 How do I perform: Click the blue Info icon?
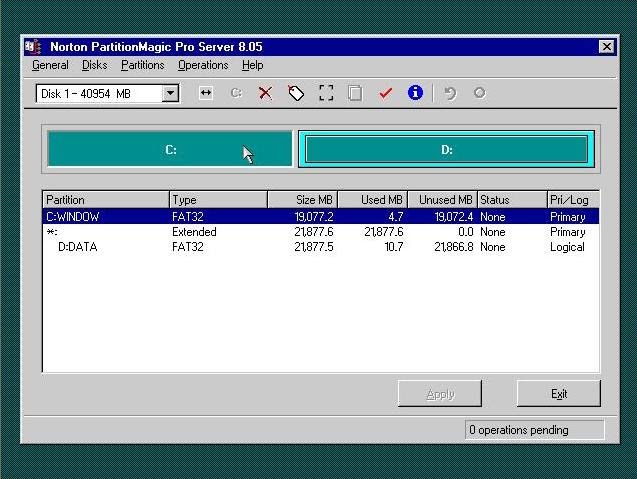coord(415,93)
